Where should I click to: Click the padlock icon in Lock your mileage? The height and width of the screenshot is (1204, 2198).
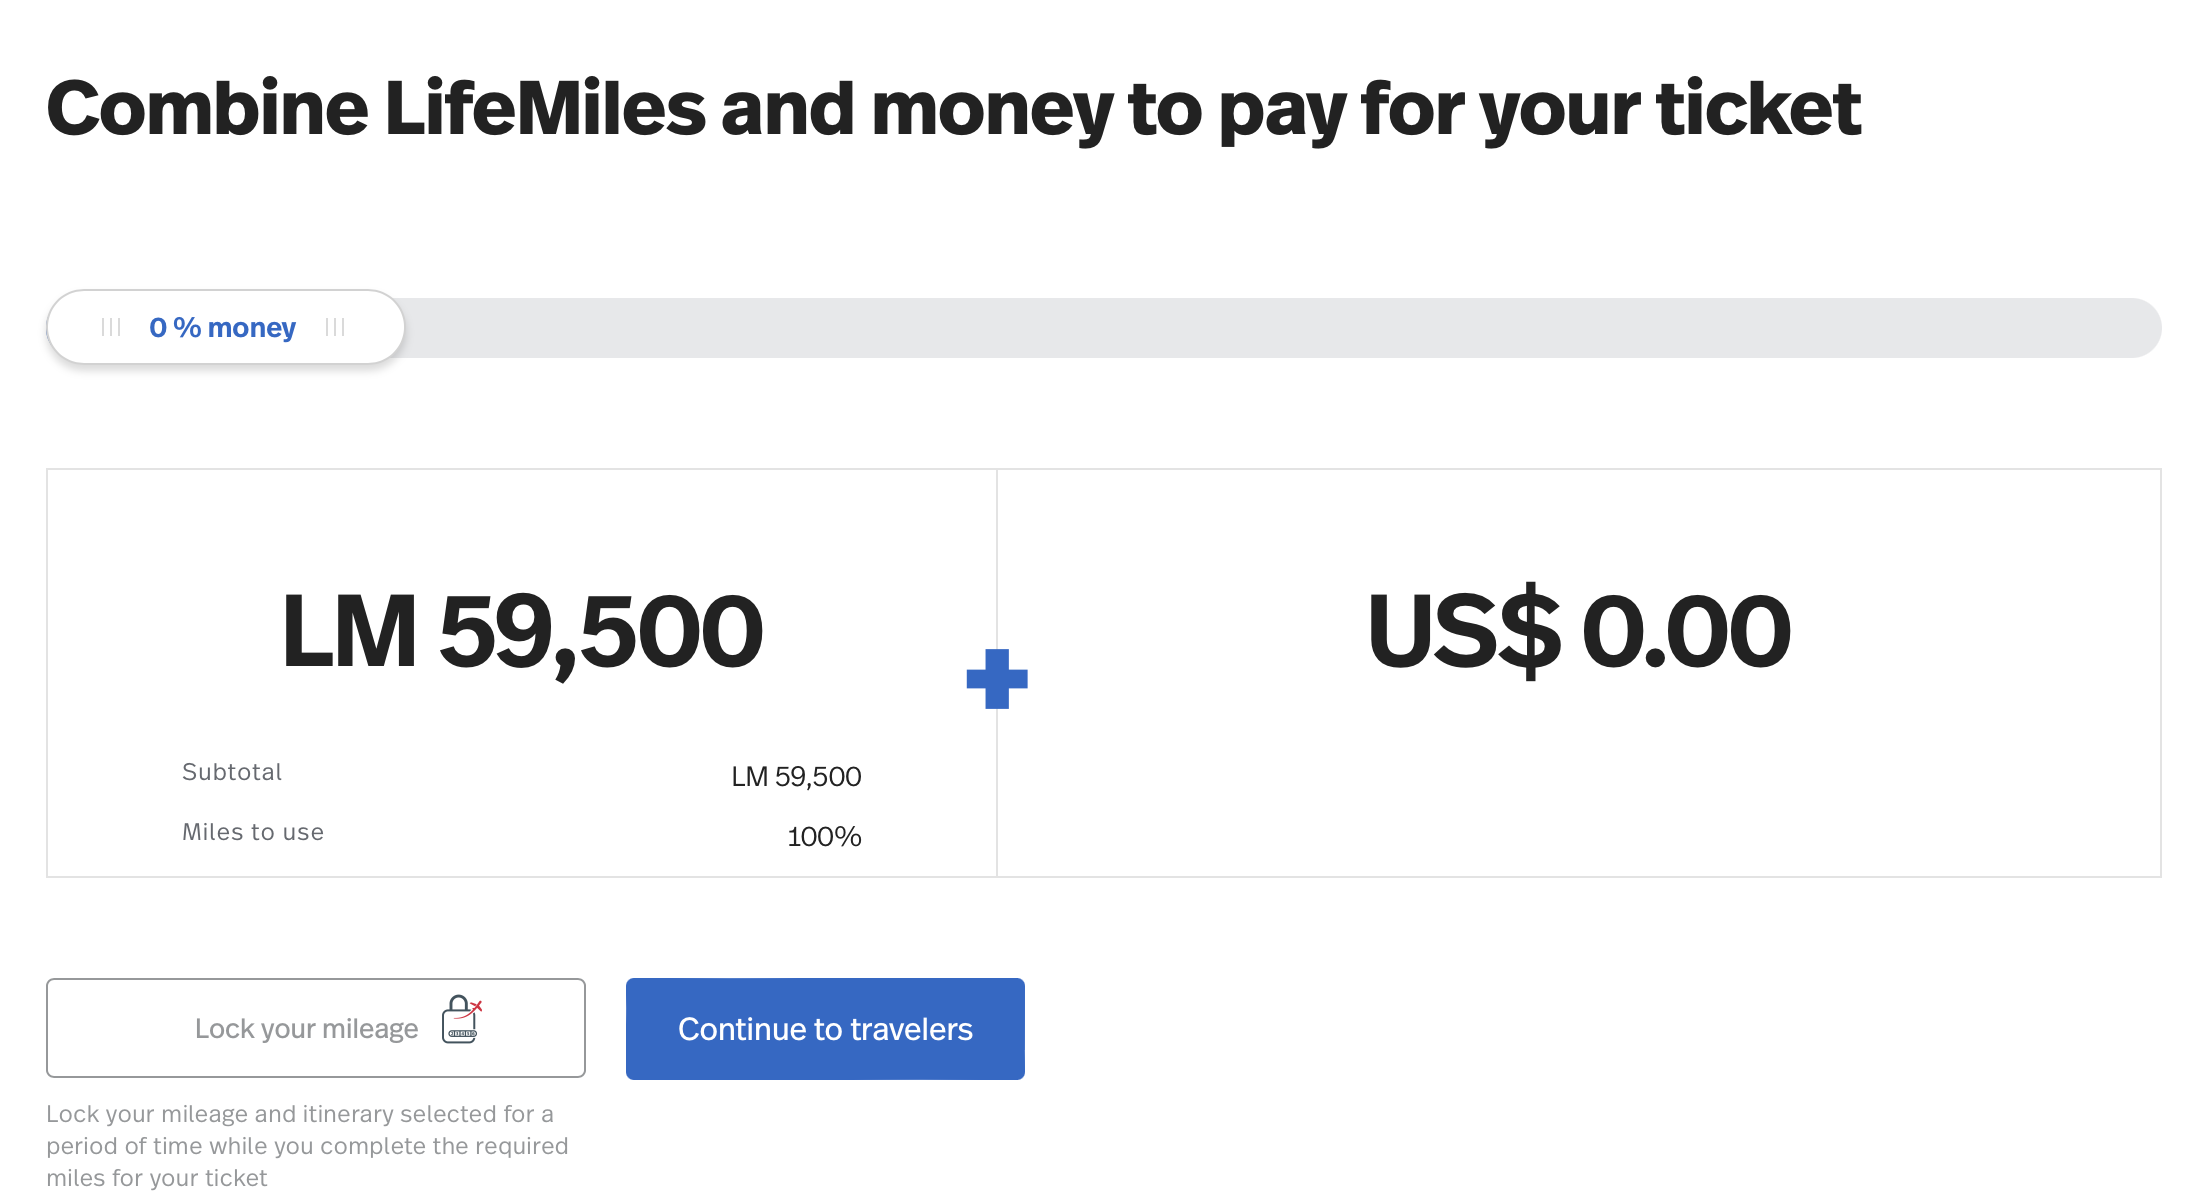462,1019
